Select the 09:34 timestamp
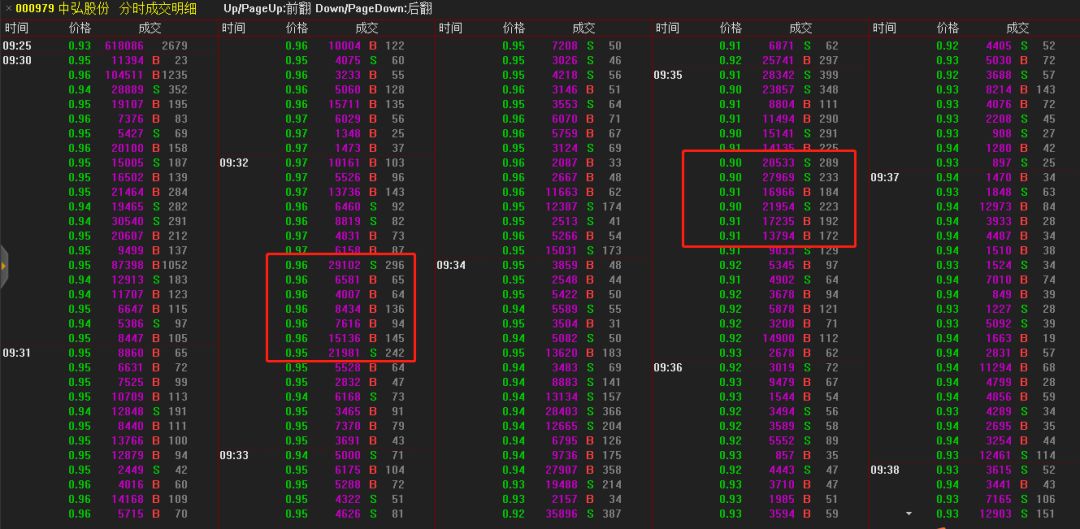This screenshot has height=529, width=1080. pos(450,265)
